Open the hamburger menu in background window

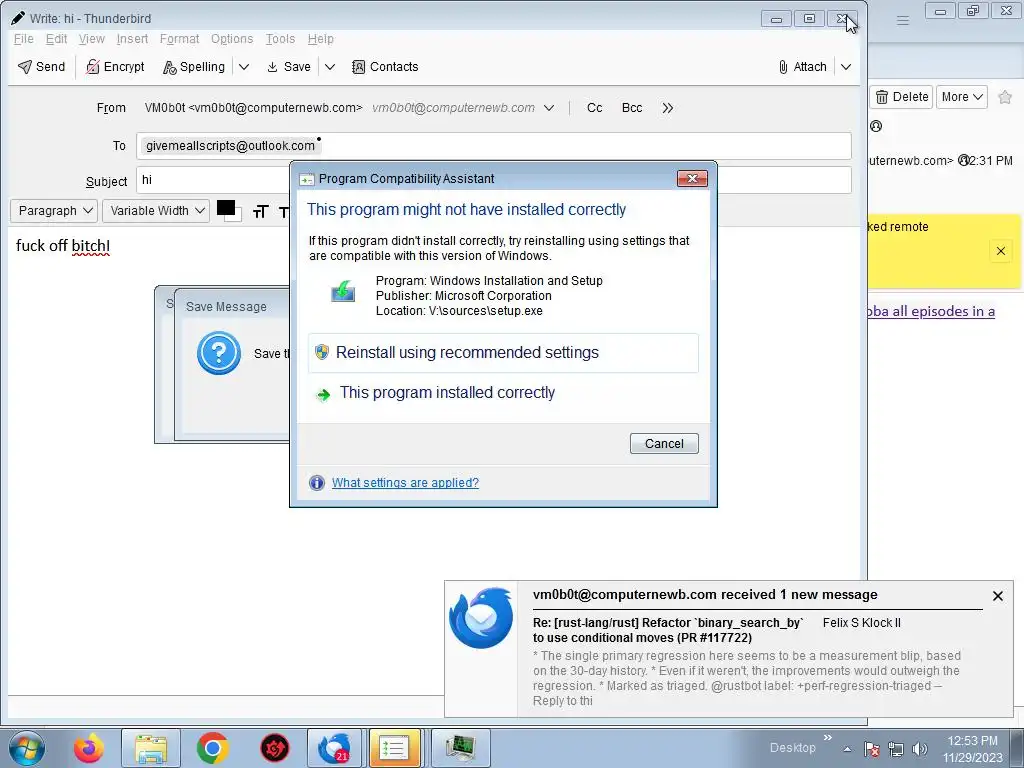pos(903,20)
